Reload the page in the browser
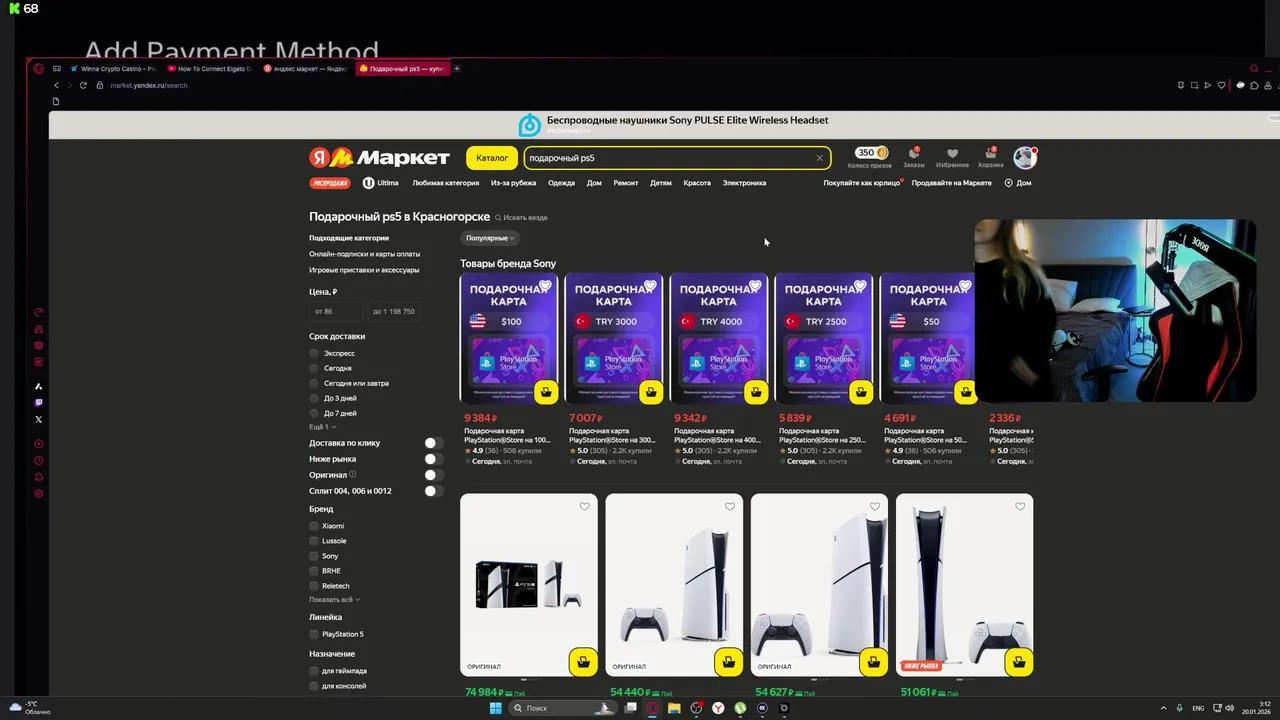This screenshot has width=1280, height=720. [83, 85]
